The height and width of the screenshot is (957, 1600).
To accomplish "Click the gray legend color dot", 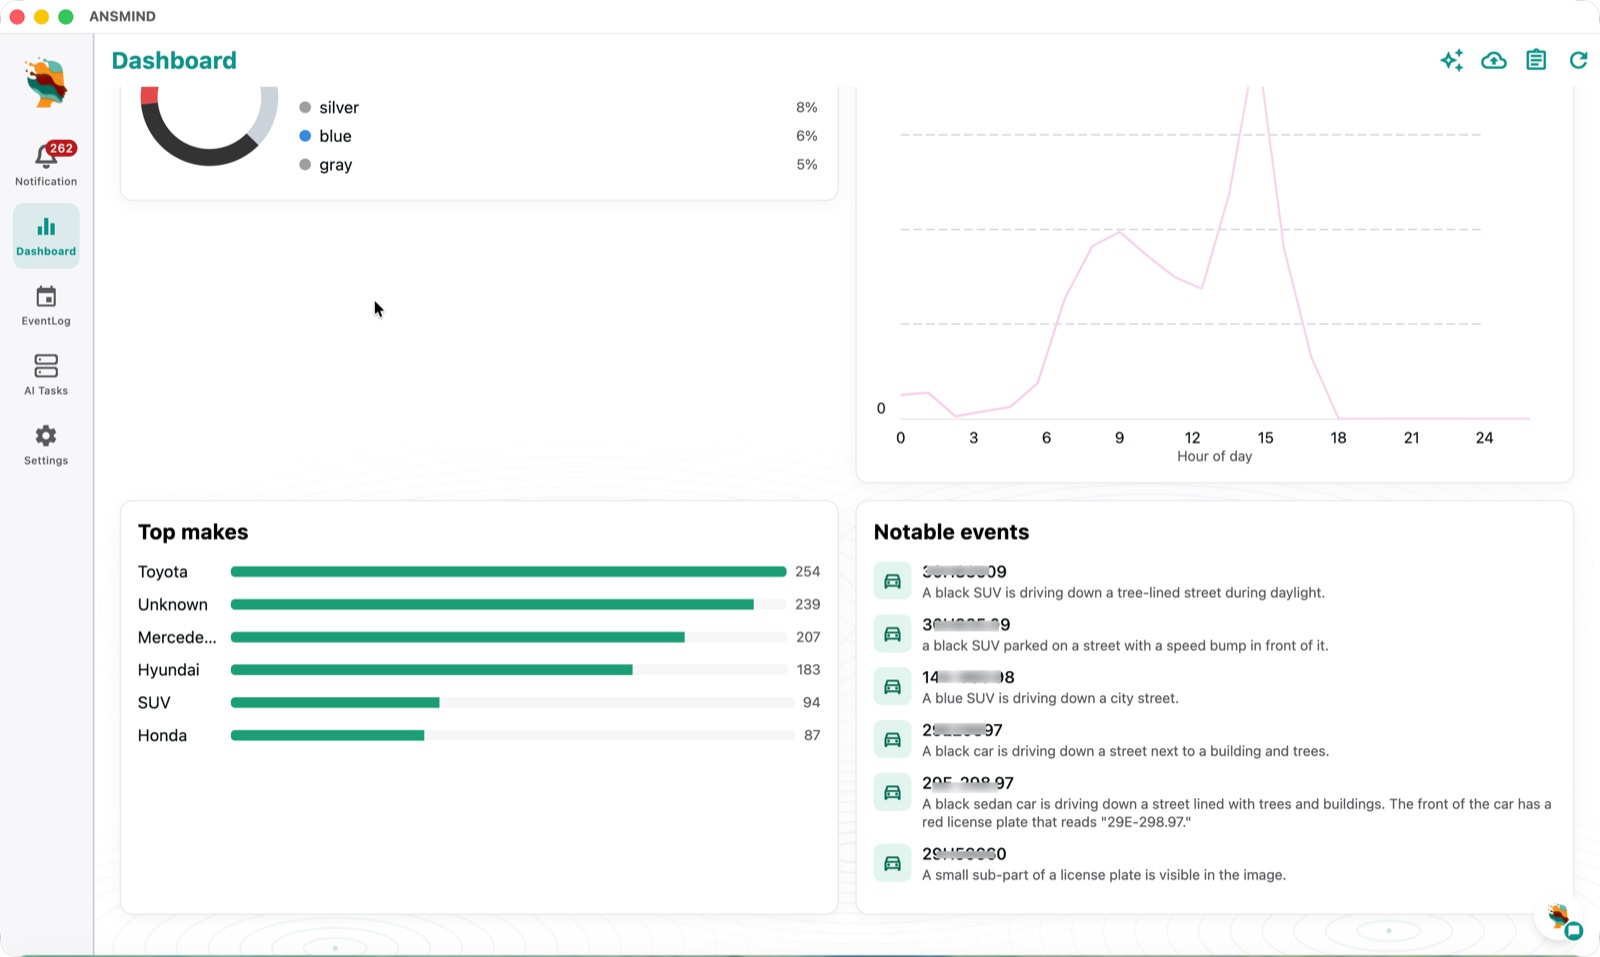I will coord(305,165).
